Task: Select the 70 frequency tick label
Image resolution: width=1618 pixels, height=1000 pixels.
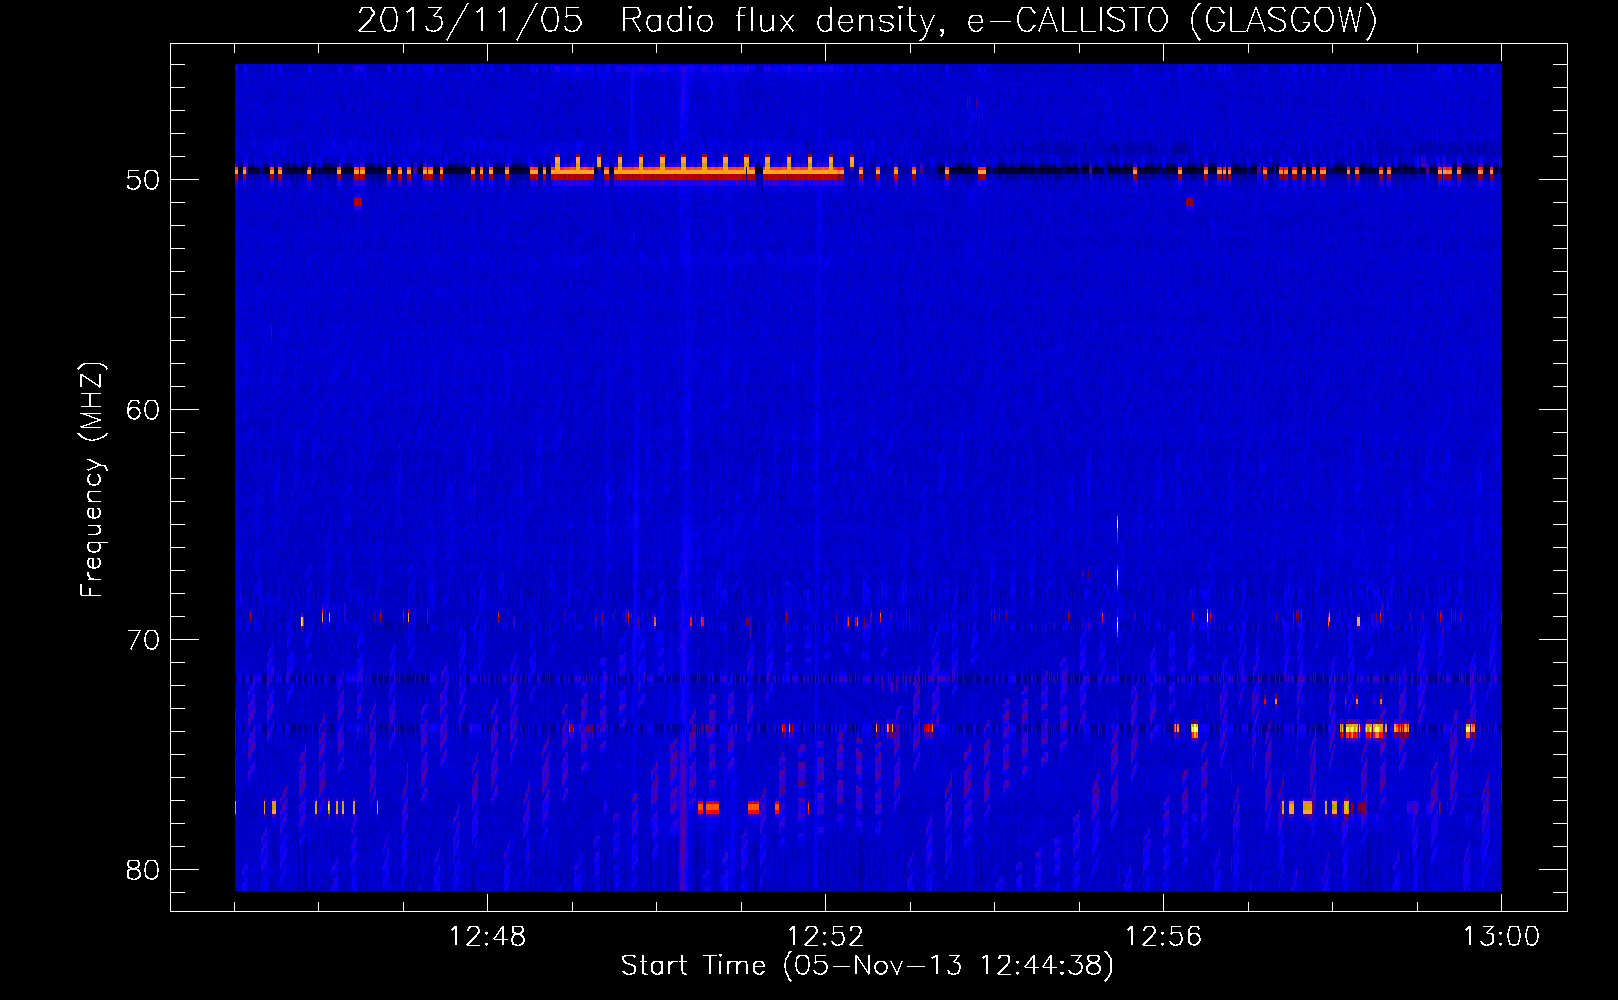Action: [x=143, y=640]
